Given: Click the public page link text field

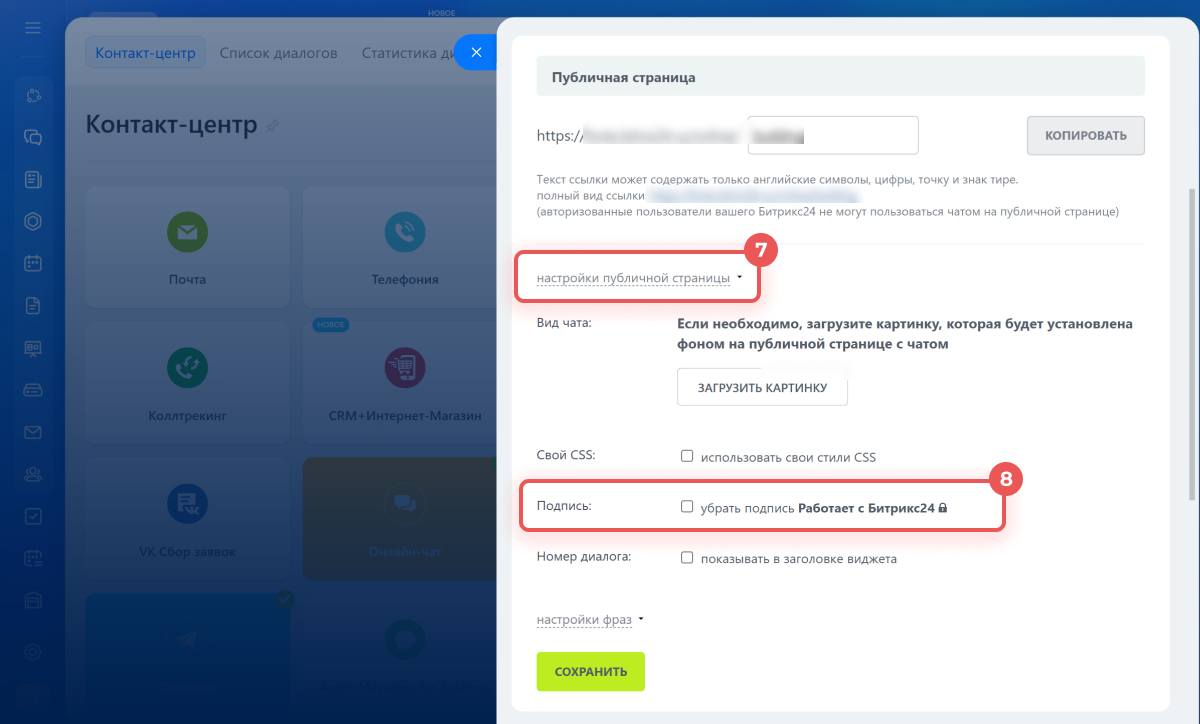Looking at the screenshot, I should pyautogui.click(x=833, y=135).
